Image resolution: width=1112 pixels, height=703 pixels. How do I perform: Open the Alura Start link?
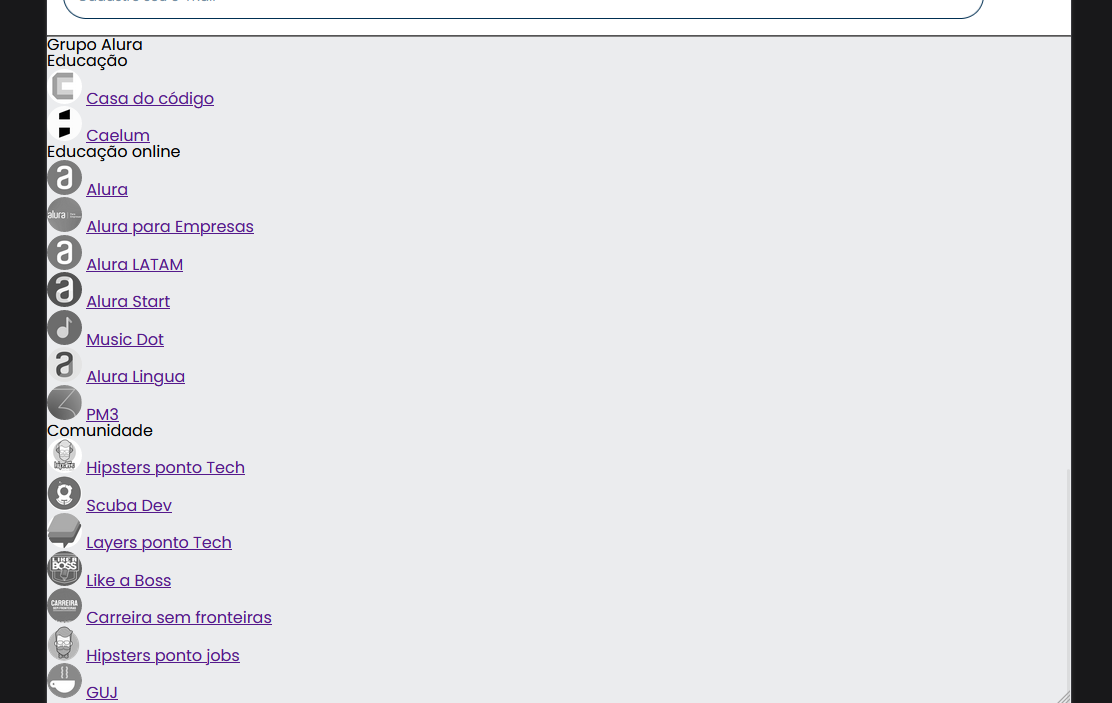pyautogui.click(x=128, y=301)
